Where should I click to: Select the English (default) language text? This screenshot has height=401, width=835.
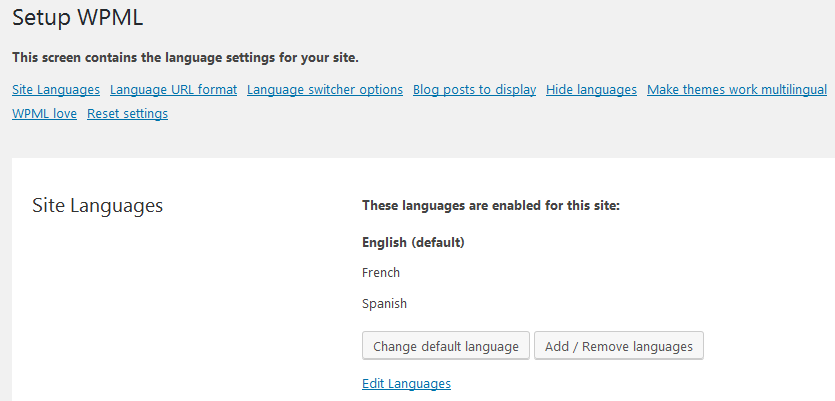pyautogui.click(x=413, y=242)
